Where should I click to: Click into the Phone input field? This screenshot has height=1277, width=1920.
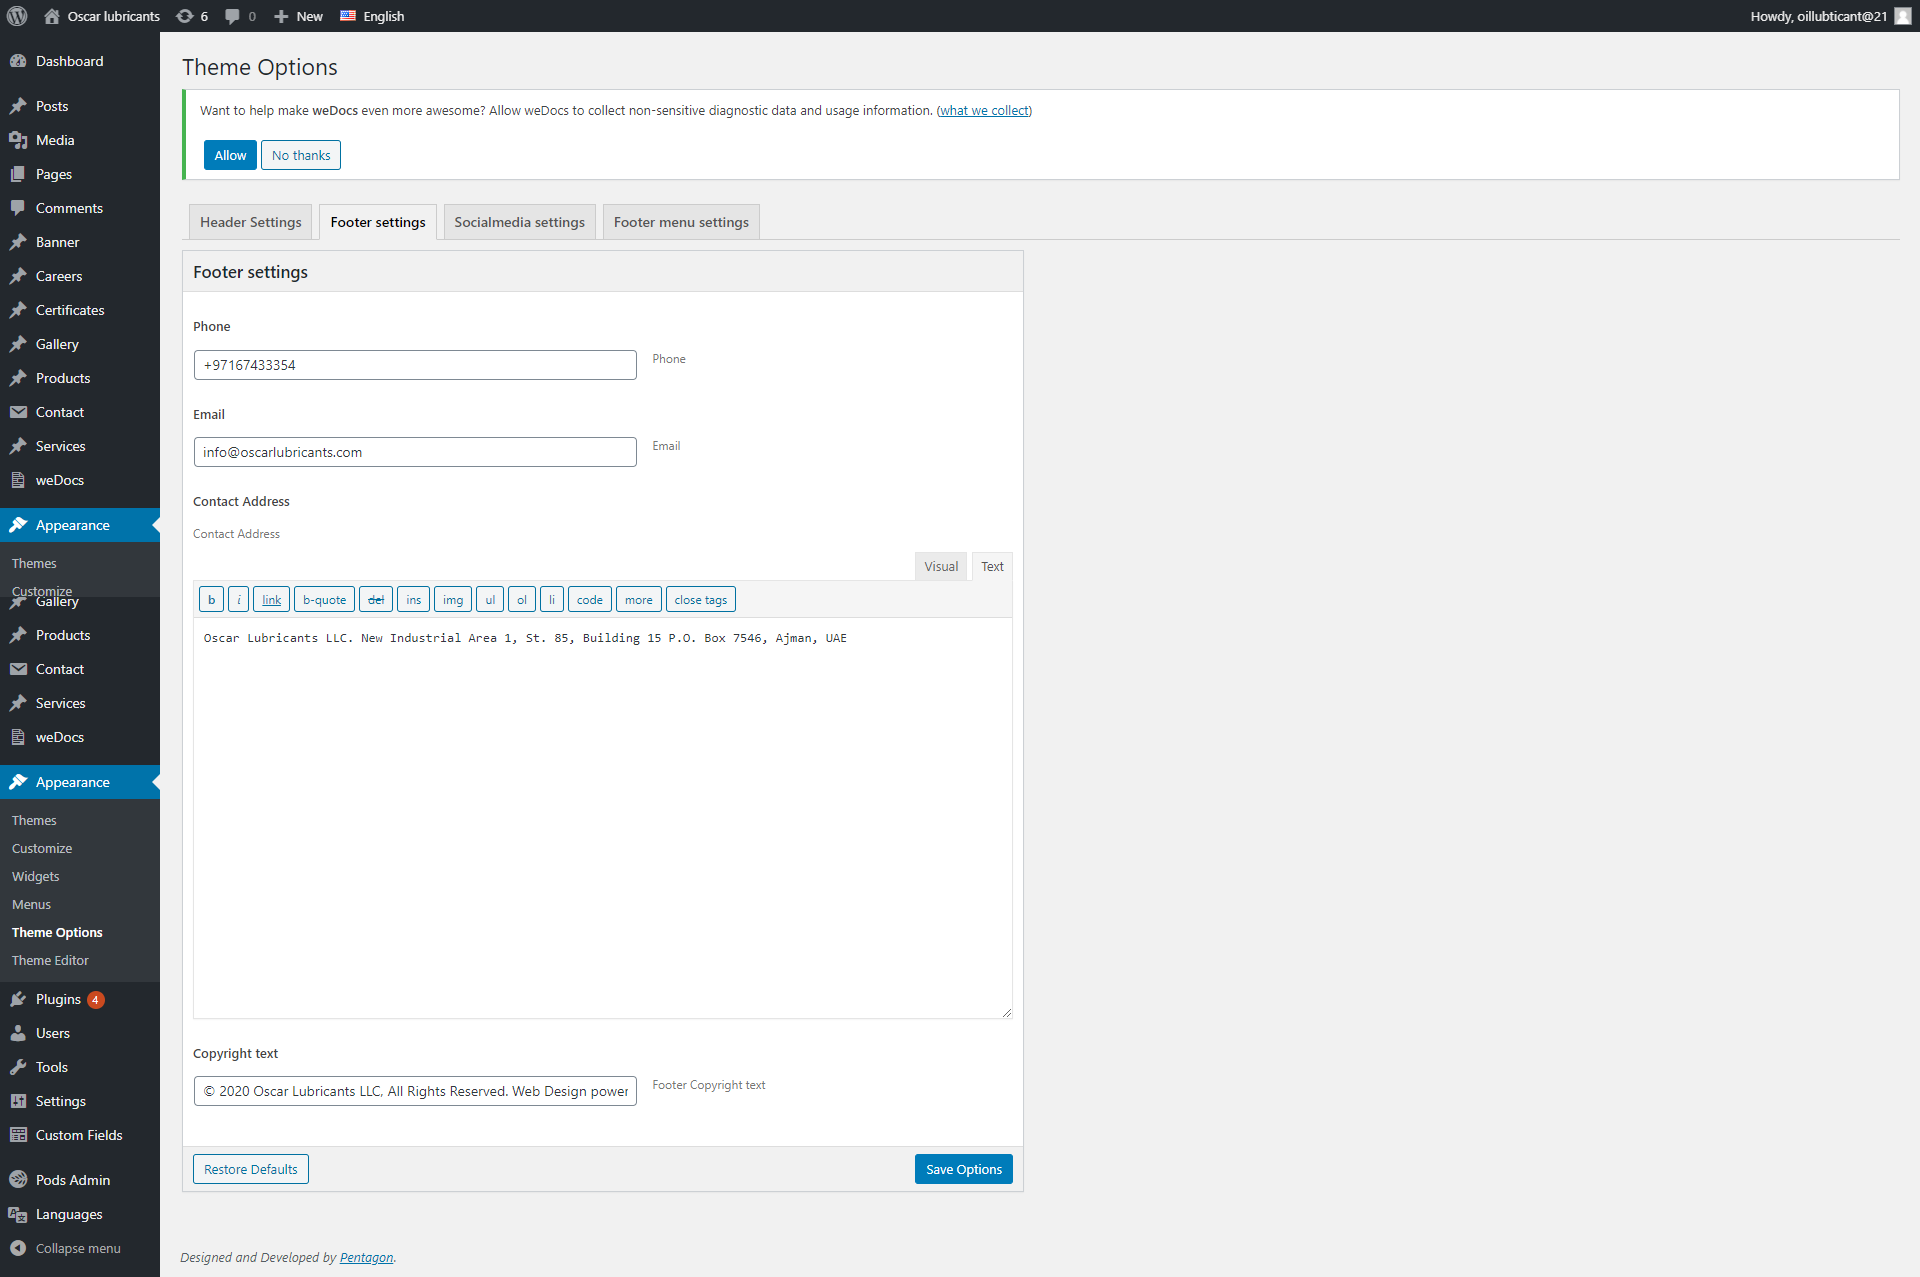coord(415,365)
